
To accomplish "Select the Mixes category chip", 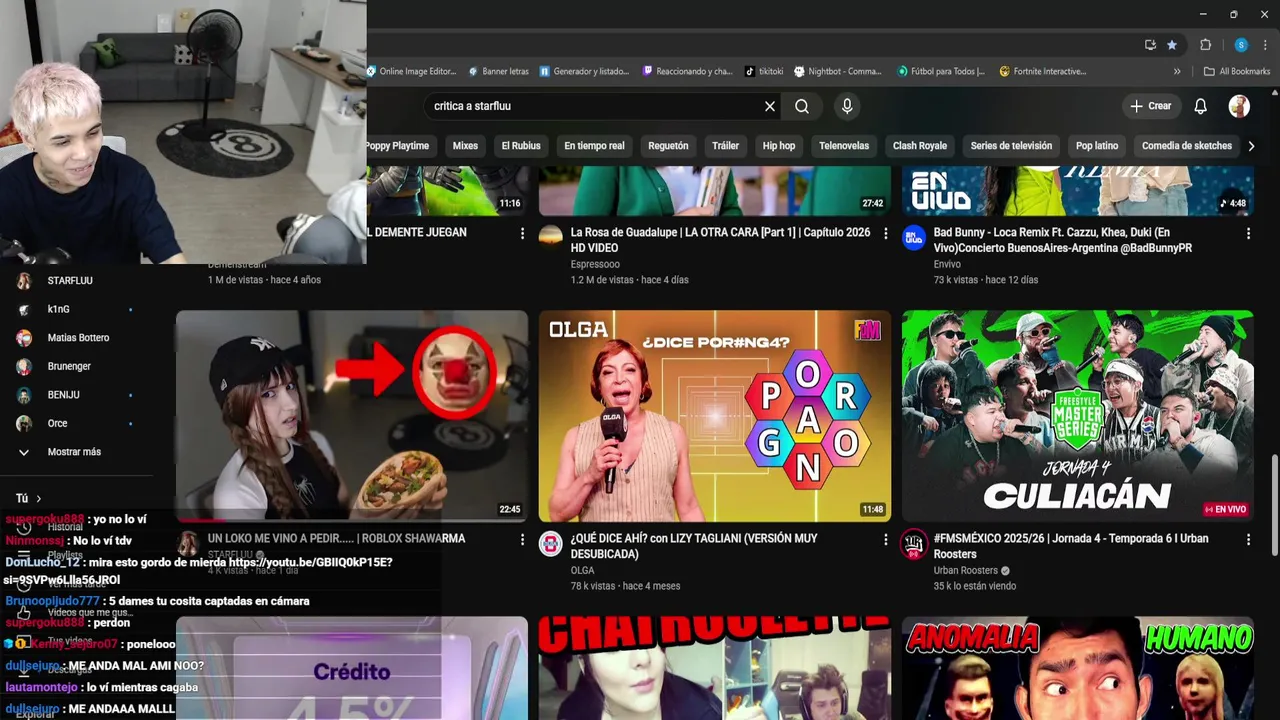I will click(x=465, y=146).
